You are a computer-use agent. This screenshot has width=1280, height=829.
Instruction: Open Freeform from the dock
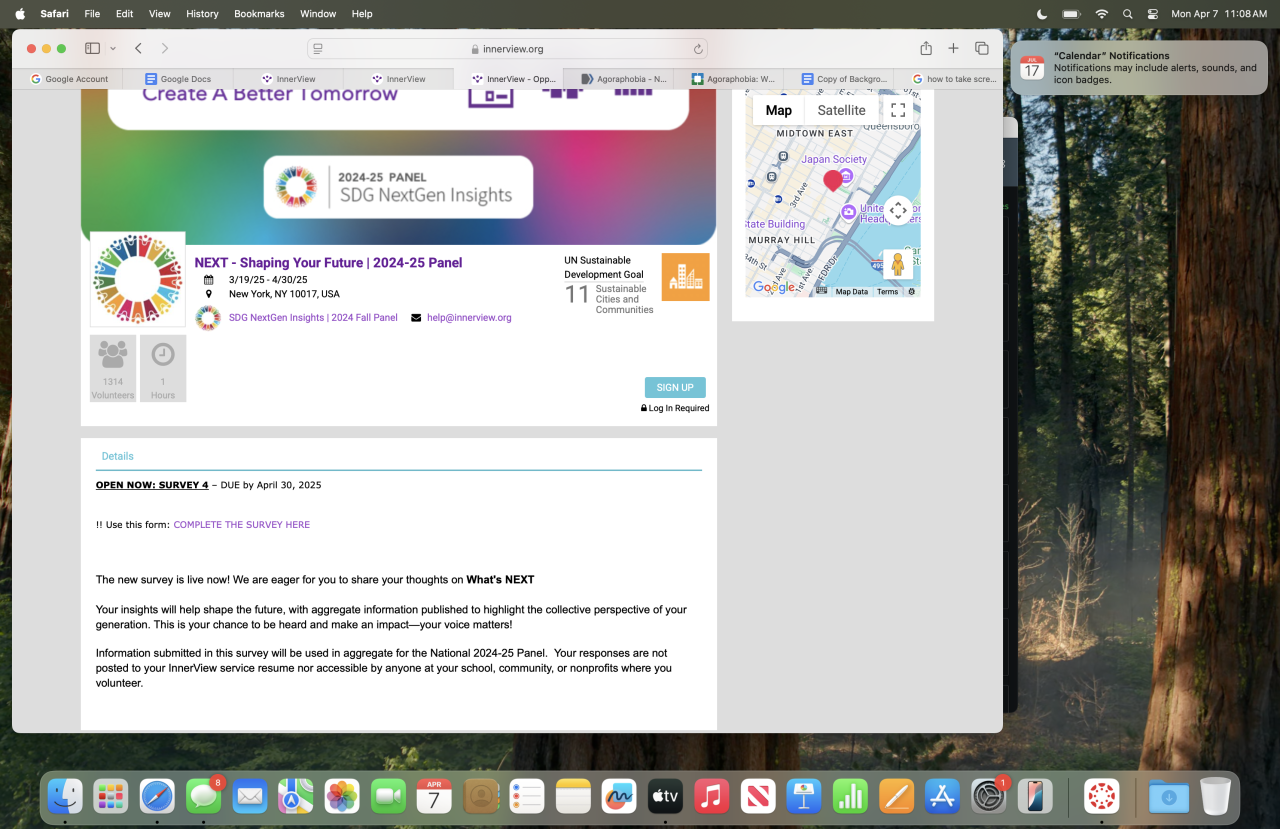tap(620, 796)
